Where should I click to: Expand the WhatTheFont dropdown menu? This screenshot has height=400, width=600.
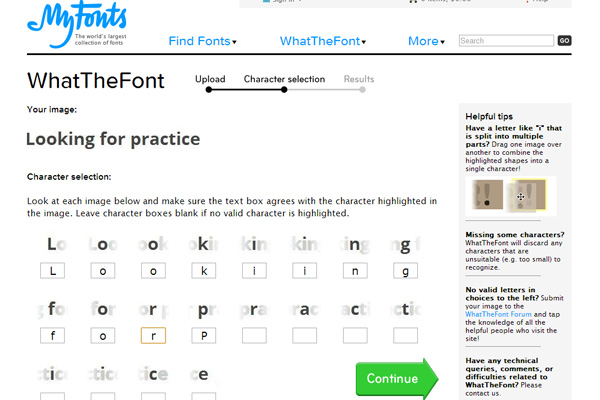point(323,41)
